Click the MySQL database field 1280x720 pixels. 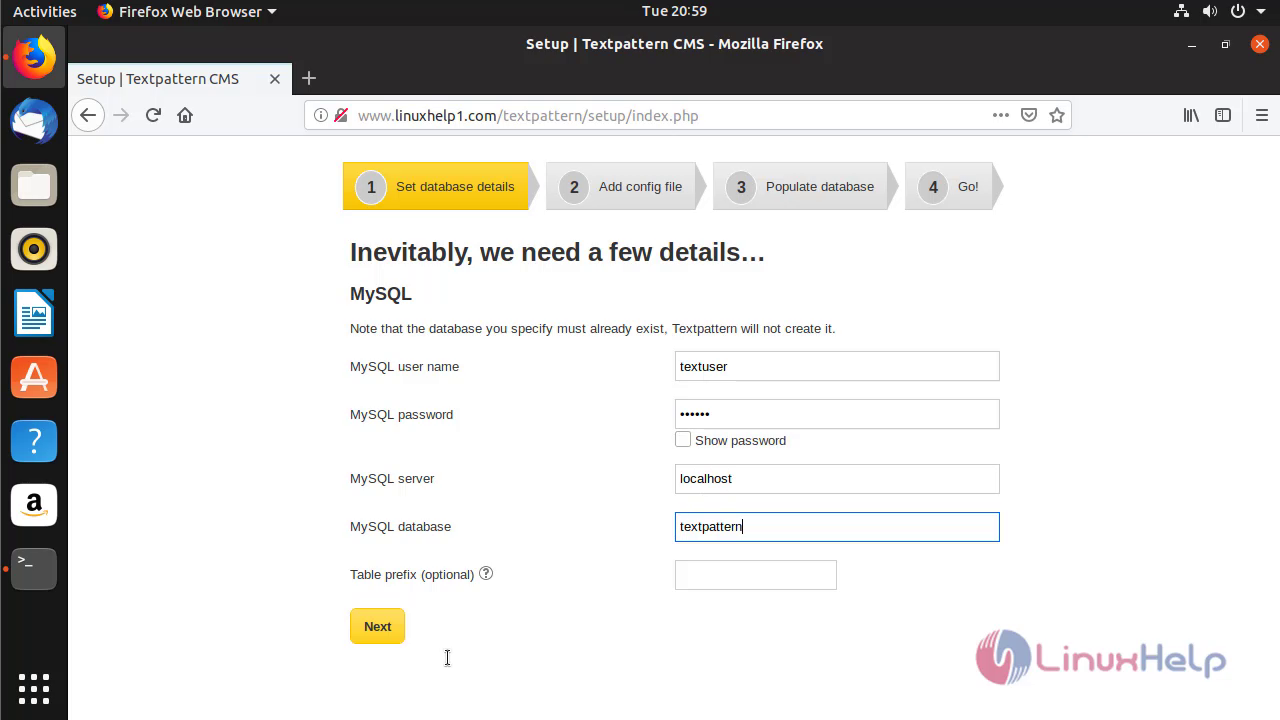(x=837, y=527)
